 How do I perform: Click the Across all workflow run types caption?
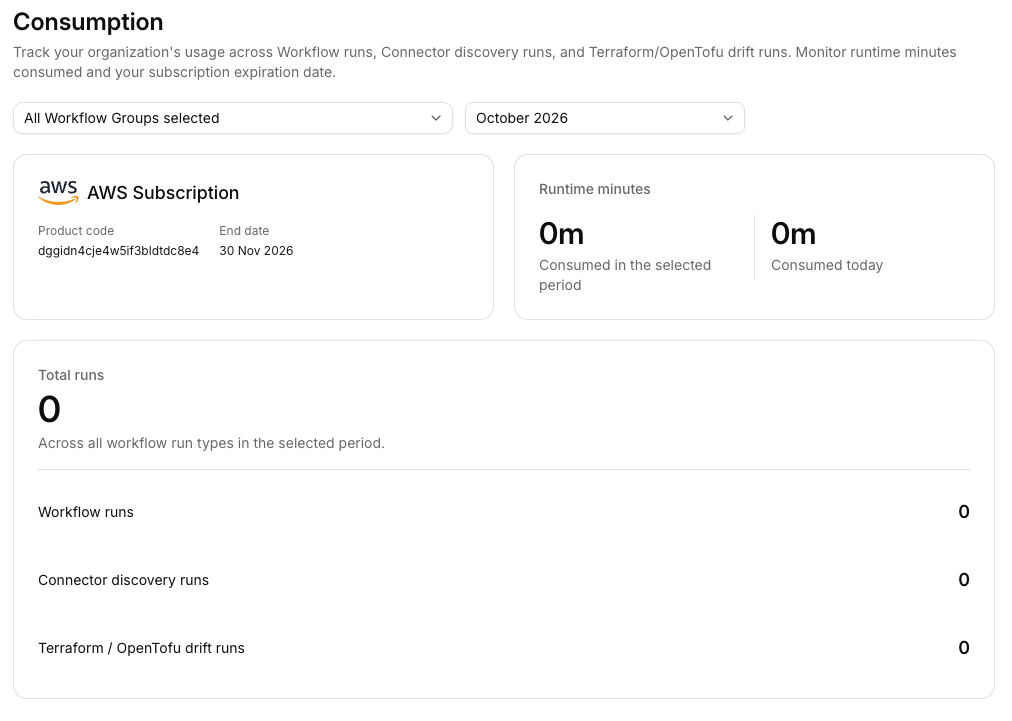click(211, 443)
